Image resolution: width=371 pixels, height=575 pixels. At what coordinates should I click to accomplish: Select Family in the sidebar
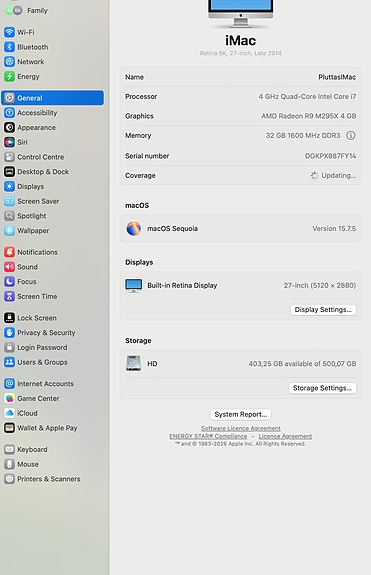tap(37, 10)
